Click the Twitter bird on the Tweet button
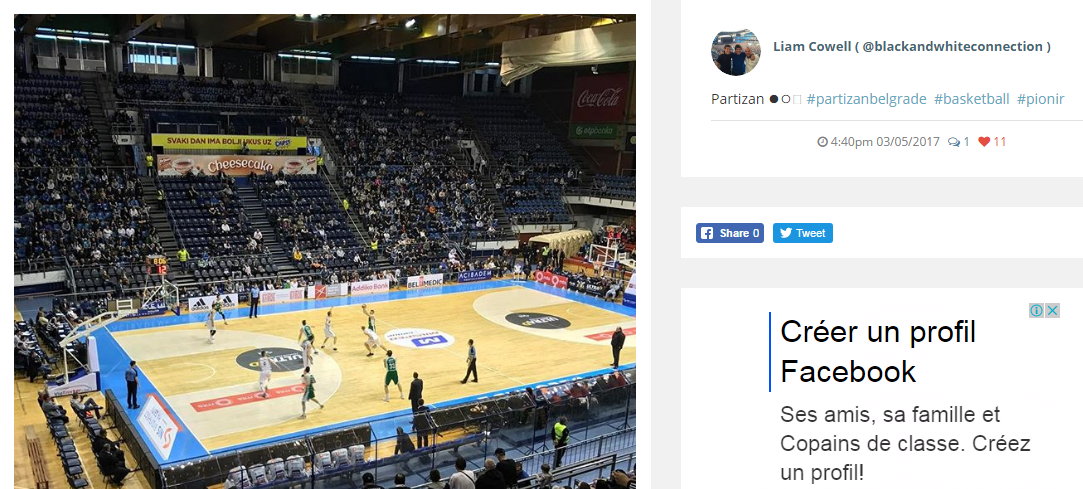This screenshot has height=489, width=1083. 785,233
